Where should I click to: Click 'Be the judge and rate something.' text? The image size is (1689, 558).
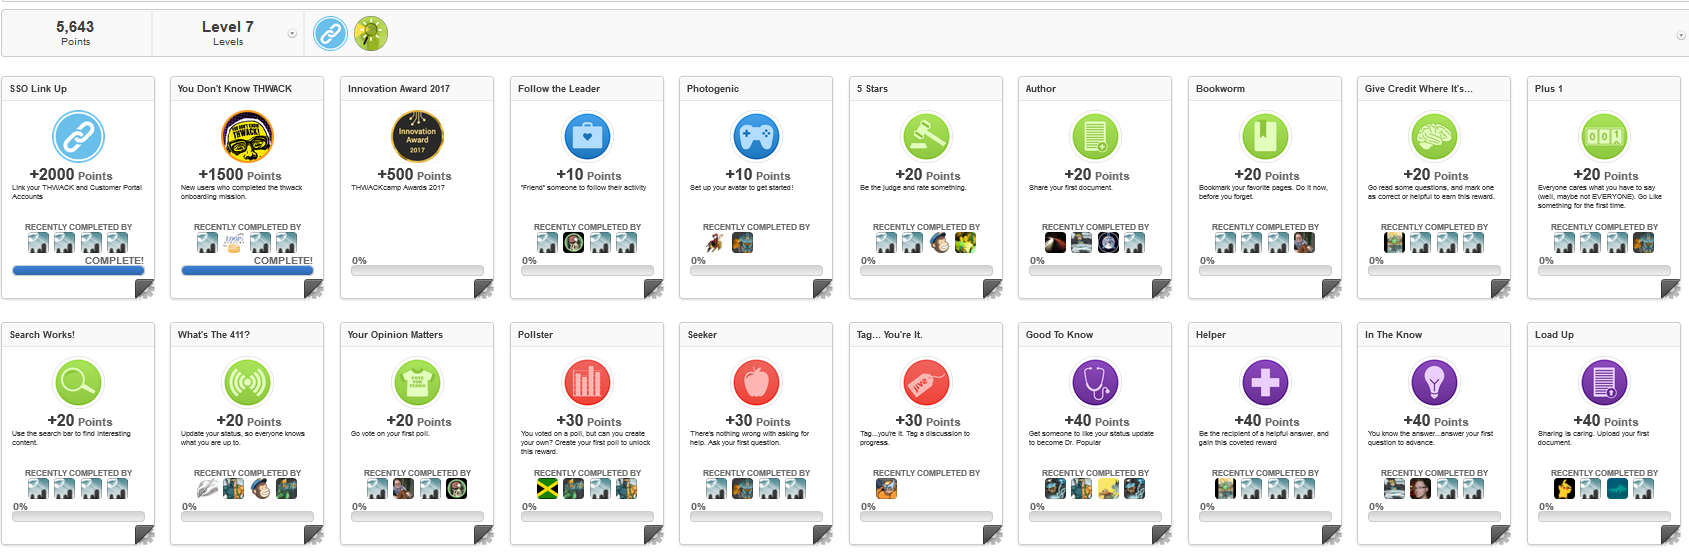click(x=913, y=188)
